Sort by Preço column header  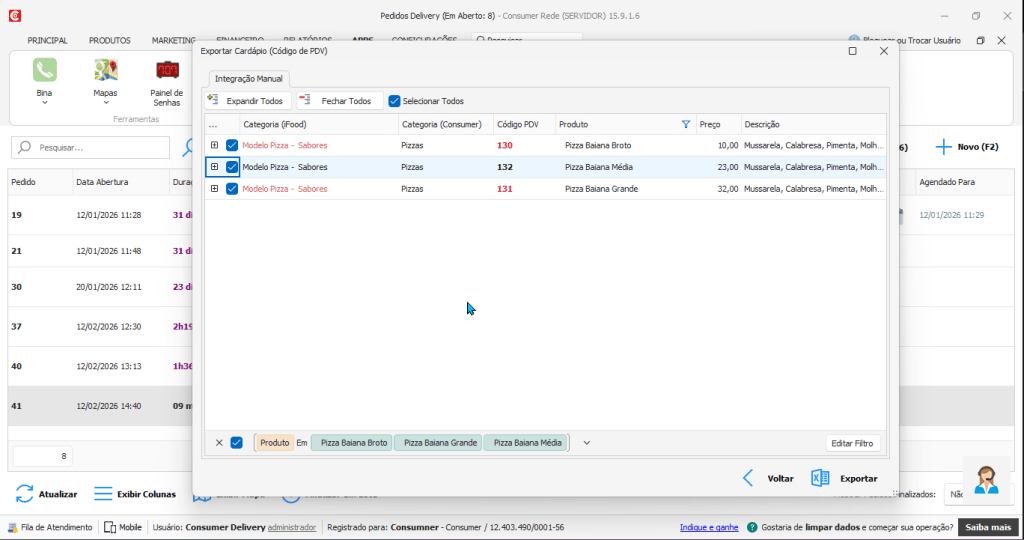click(719, 124)
